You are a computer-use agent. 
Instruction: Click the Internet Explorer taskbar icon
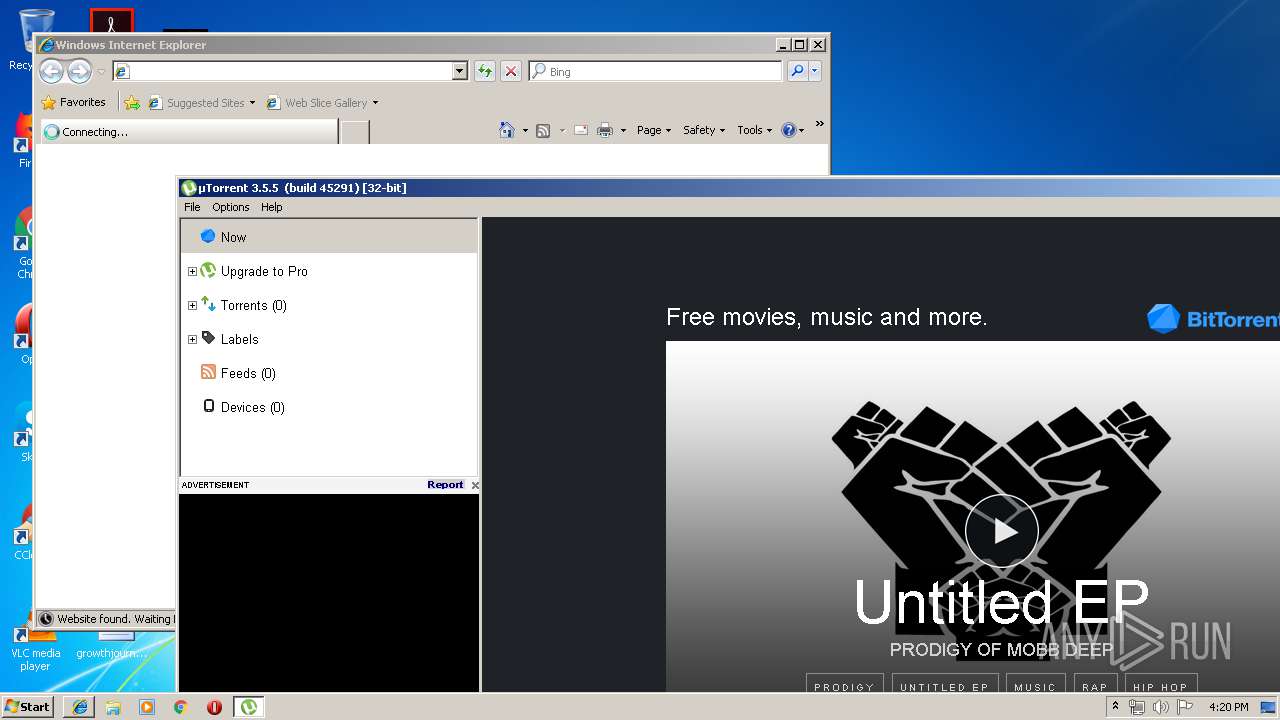pyautogui.click(x=80, y=706)
